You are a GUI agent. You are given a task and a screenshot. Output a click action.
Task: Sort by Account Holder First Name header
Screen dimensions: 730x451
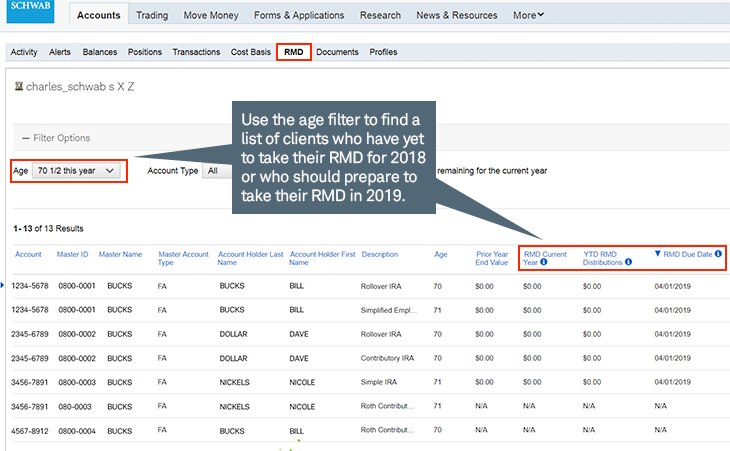point(322,258)
